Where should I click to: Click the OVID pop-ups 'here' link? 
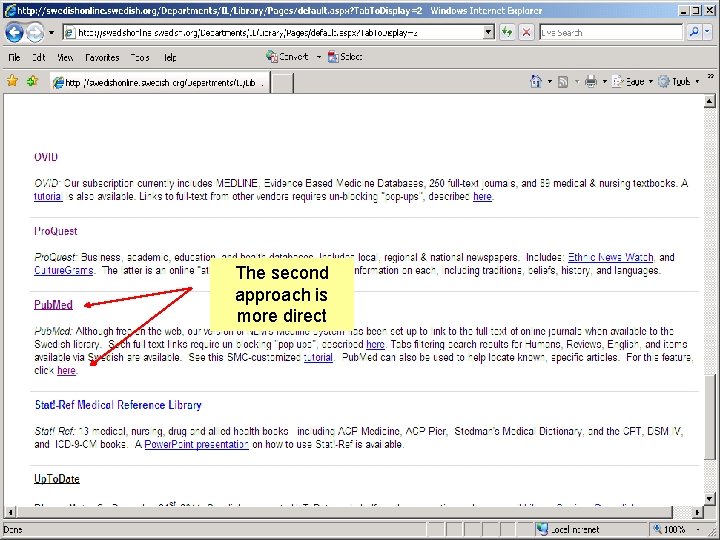(482, 197)
